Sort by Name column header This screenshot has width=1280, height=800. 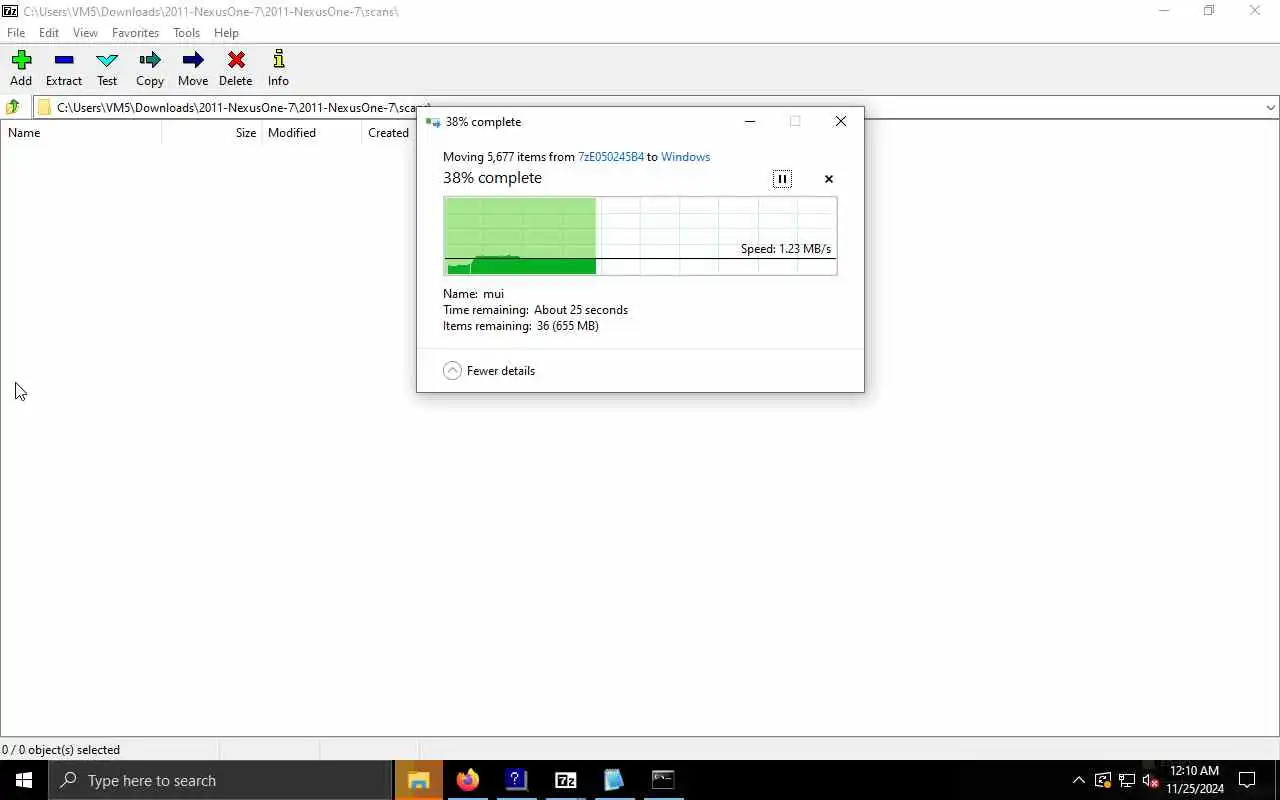click(81, 133)
